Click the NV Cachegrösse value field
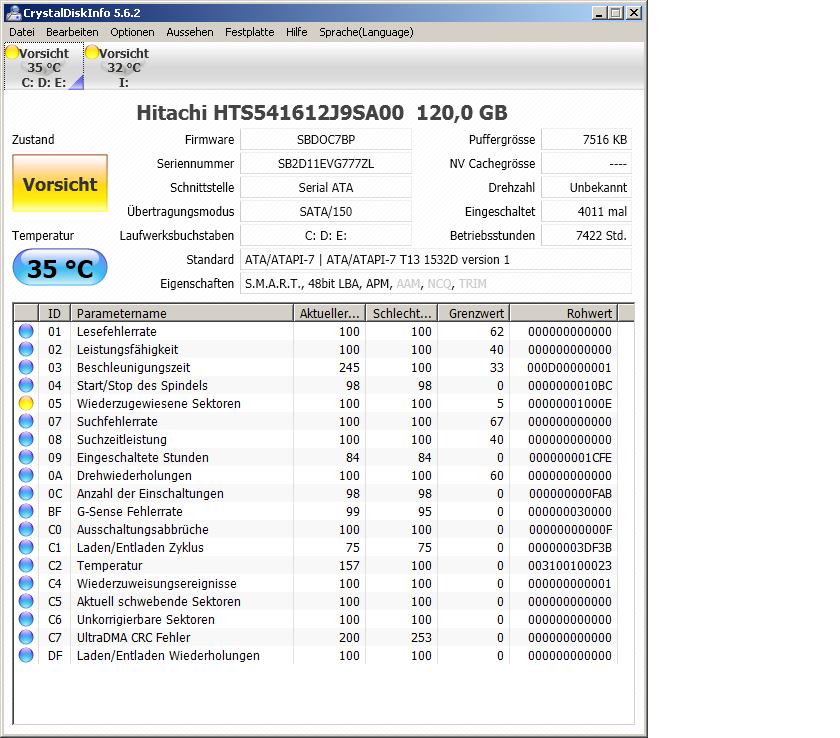The height and width of the screenshot is (738, 840). coord(587,163)
